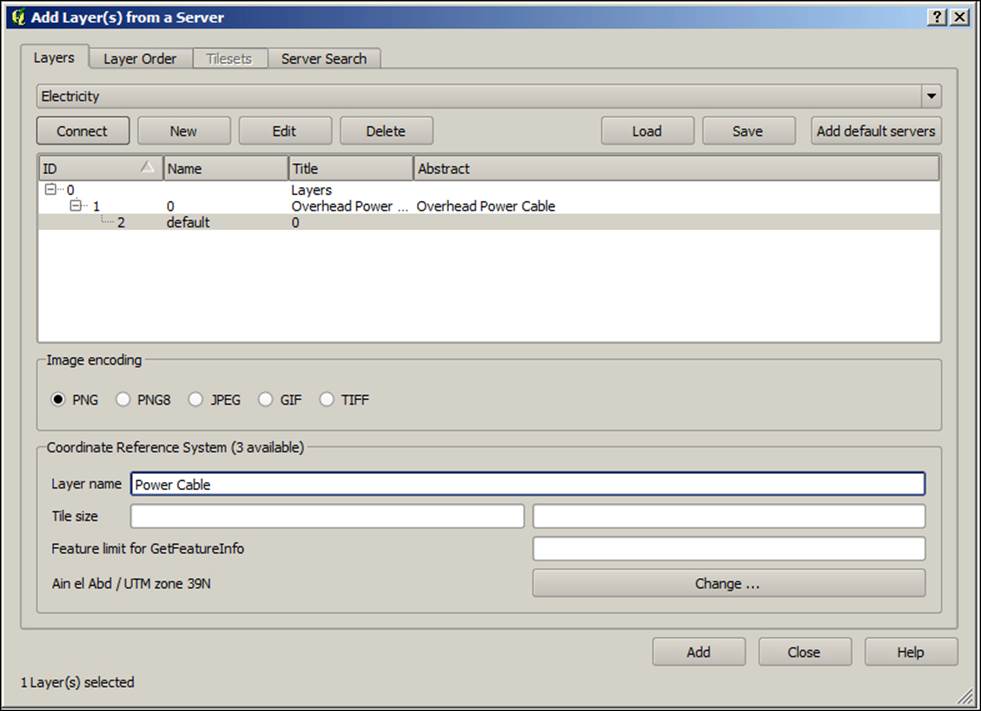Add default servers to the list

[x=875, y=130]
